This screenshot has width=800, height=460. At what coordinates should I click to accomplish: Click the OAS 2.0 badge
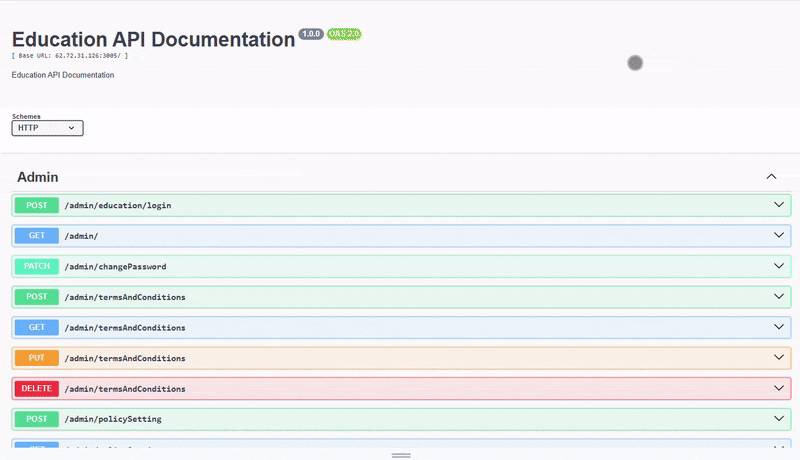click(x=344, y=34)
